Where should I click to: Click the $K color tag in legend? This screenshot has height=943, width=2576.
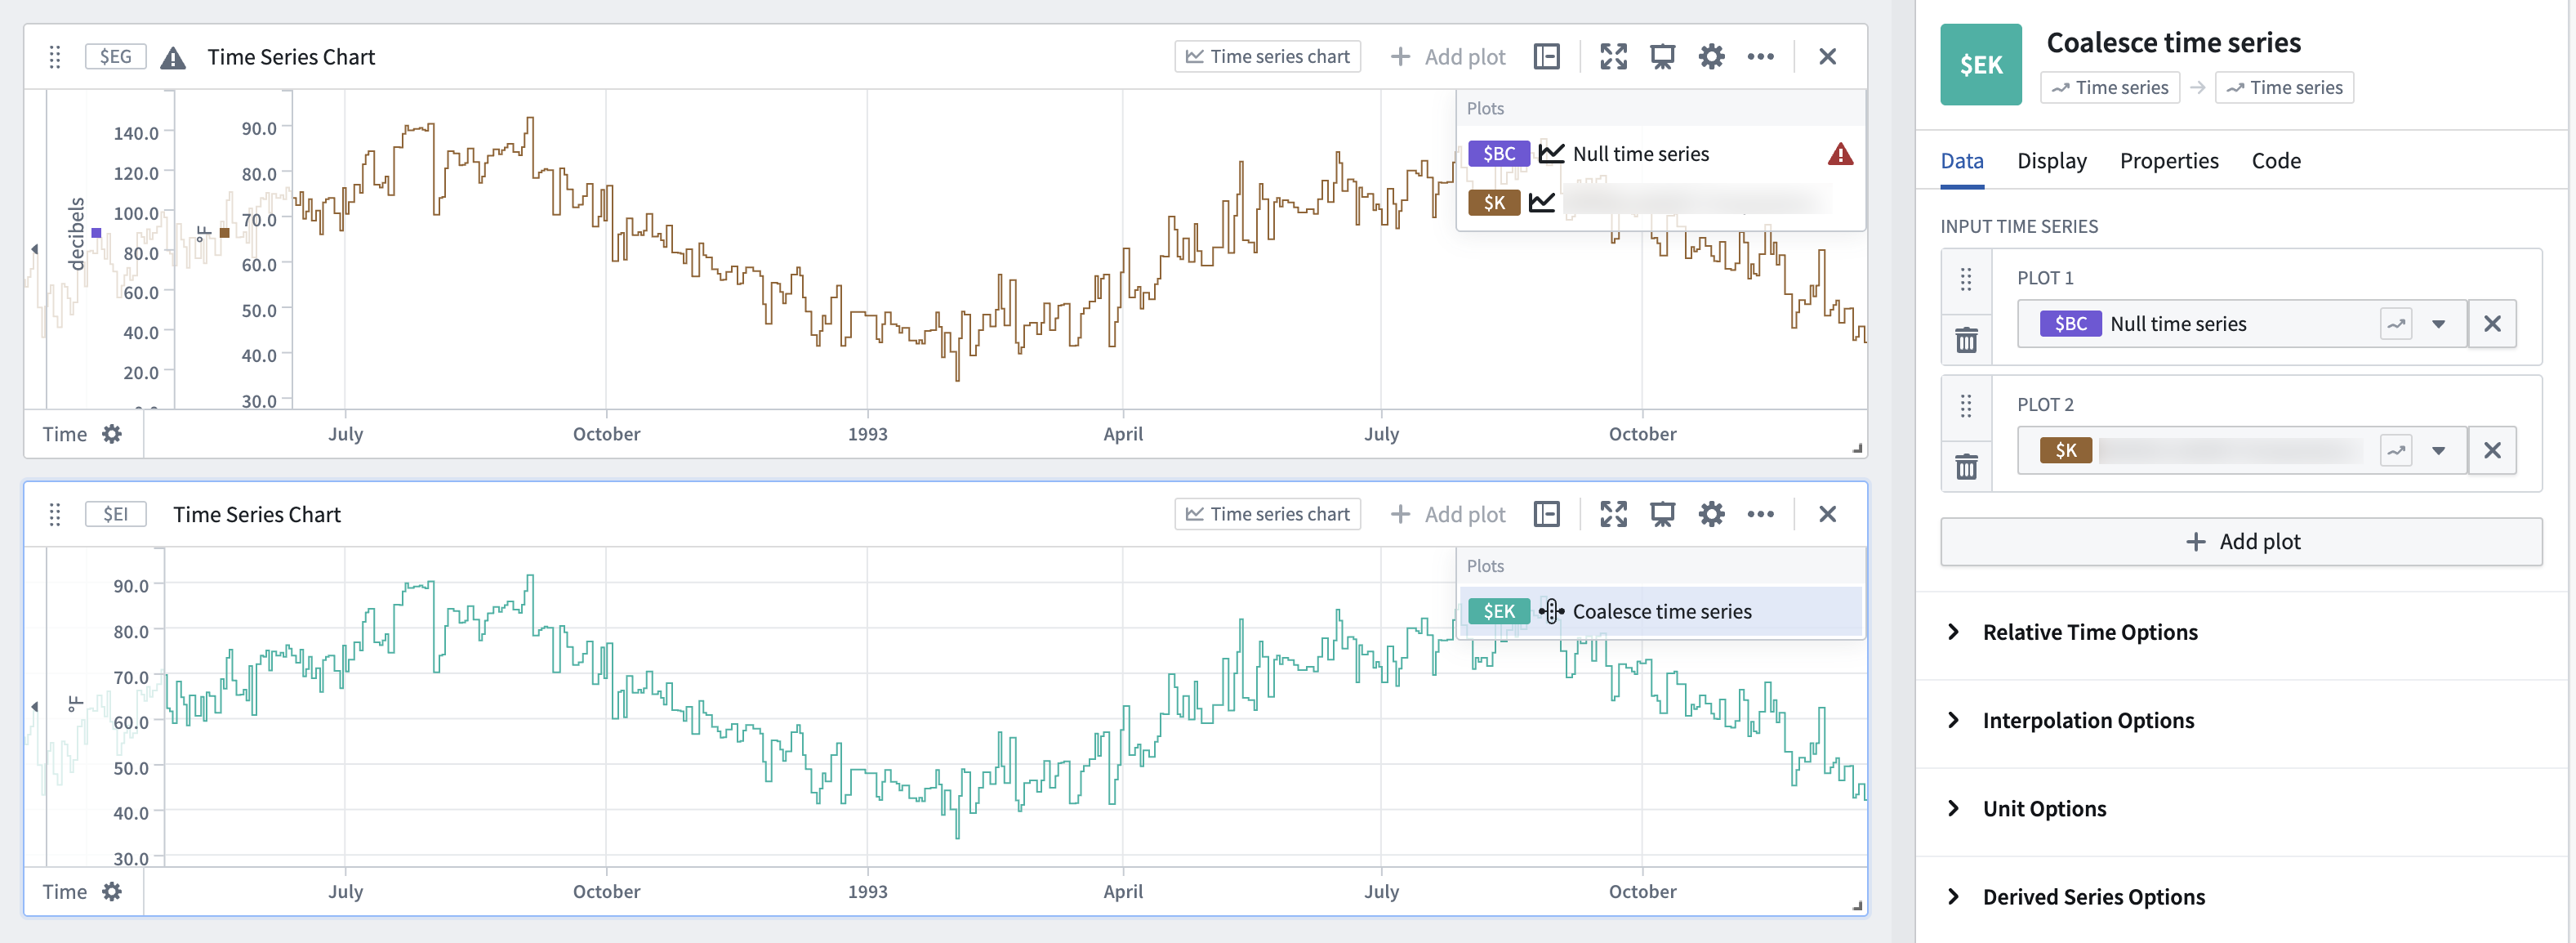point(1494,203)
